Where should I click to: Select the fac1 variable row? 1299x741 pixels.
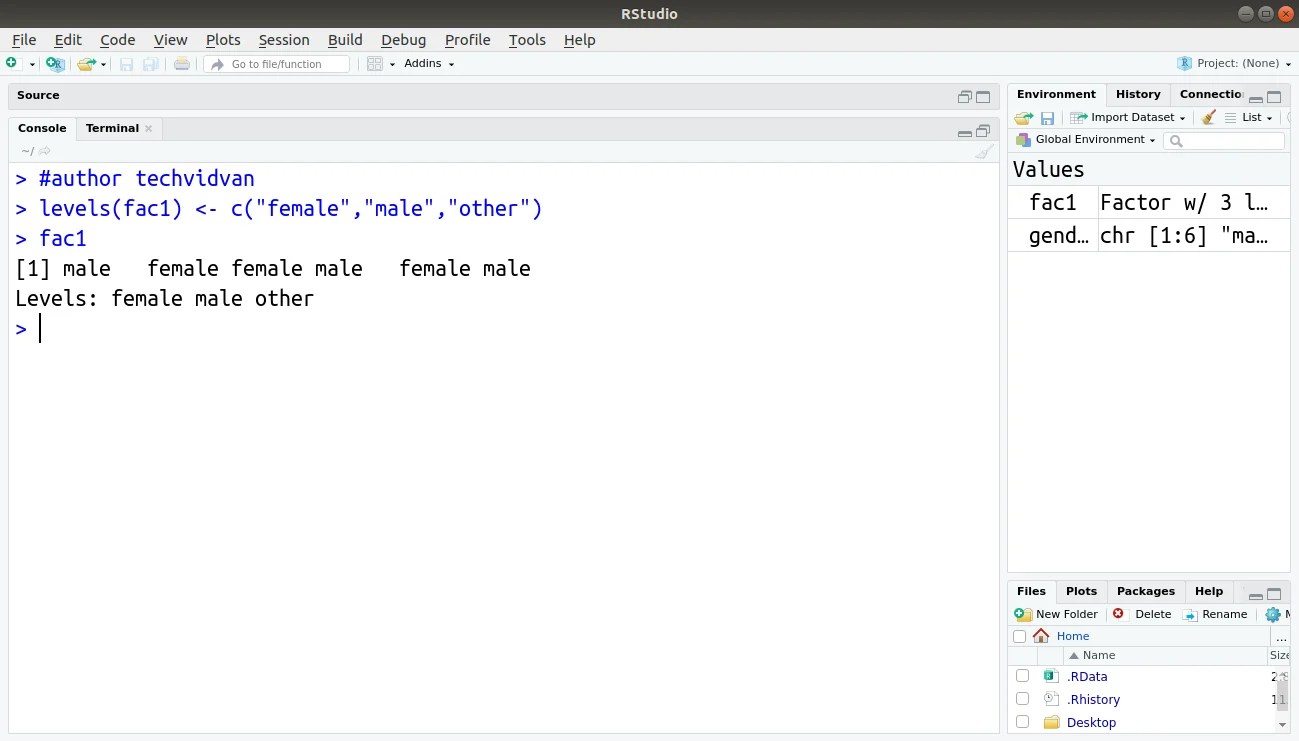pos(1149,203)
